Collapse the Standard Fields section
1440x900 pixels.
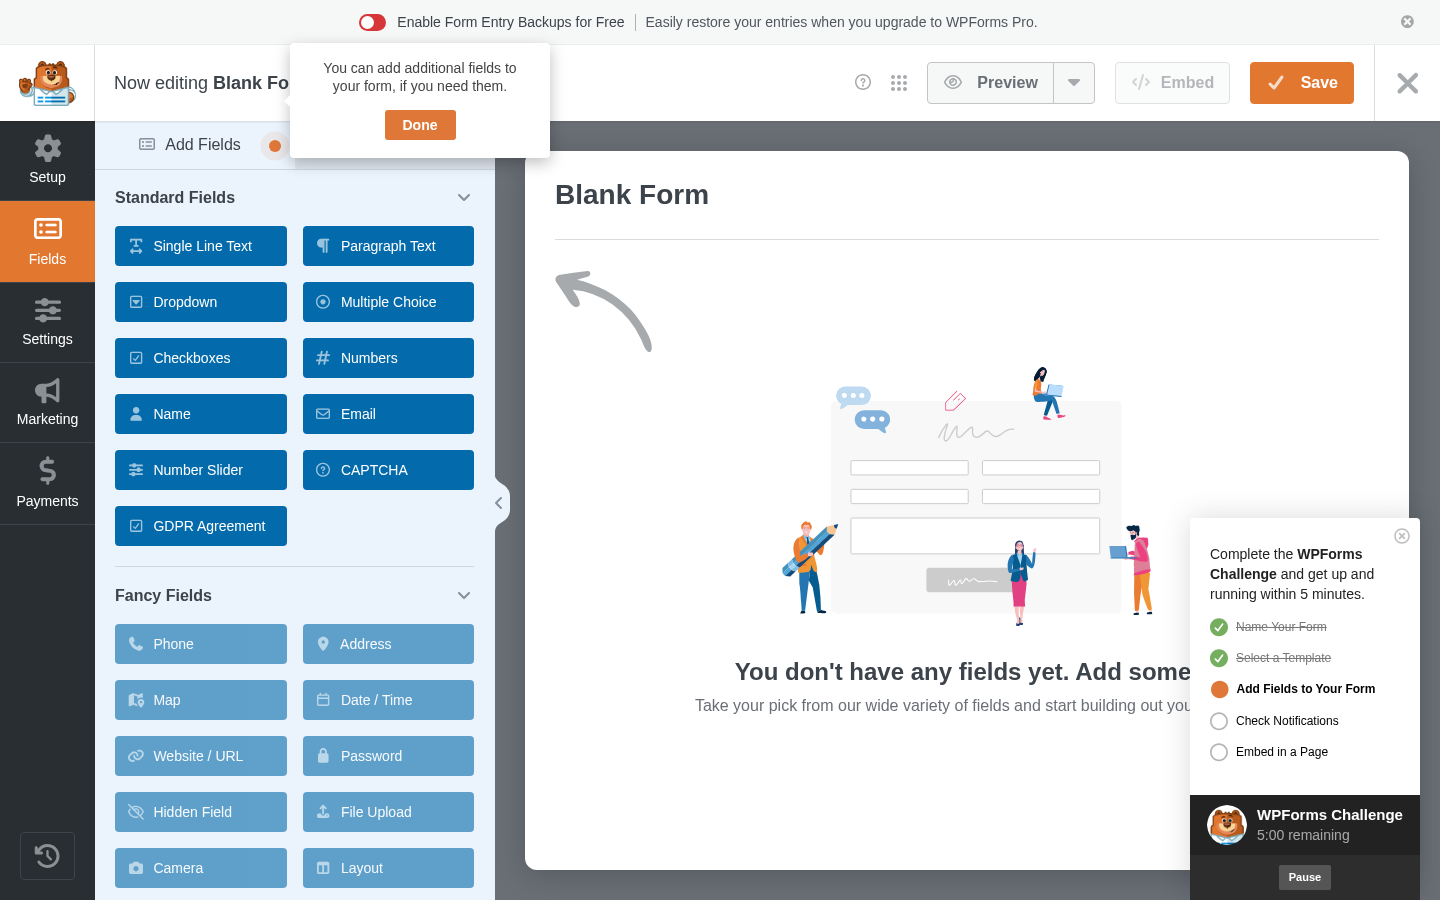pos(464,198)
